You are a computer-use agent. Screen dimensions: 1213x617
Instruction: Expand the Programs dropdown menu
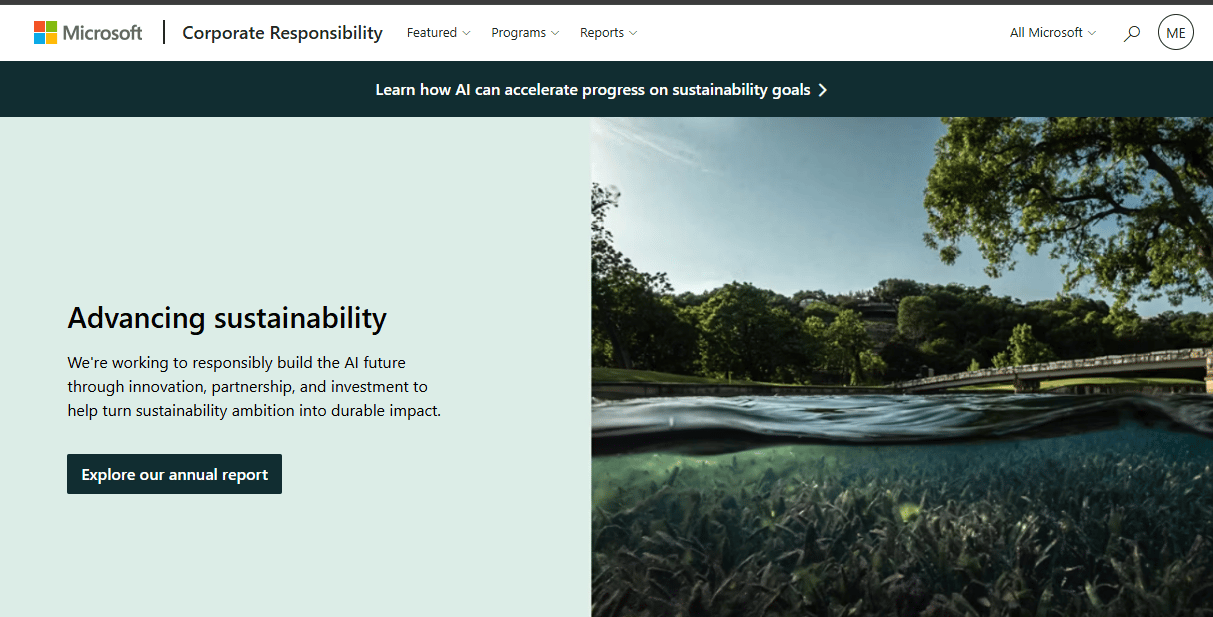click(x=525, y=33)
